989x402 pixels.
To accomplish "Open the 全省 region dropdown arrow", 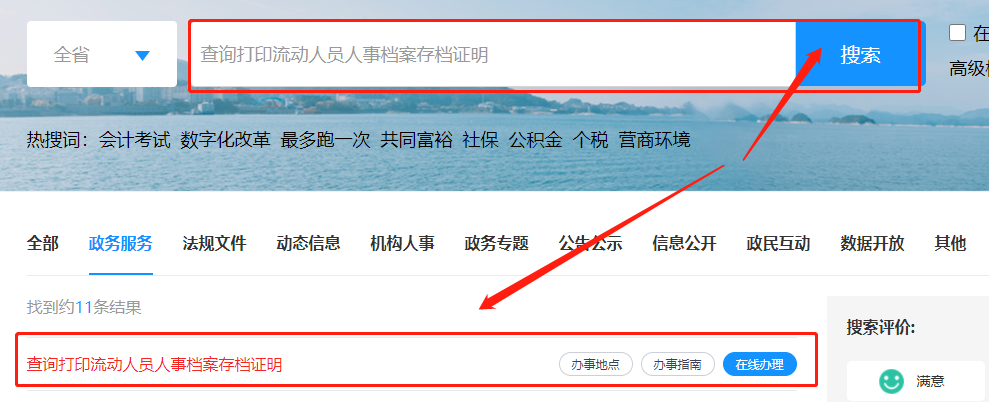I will click(143, 56).
